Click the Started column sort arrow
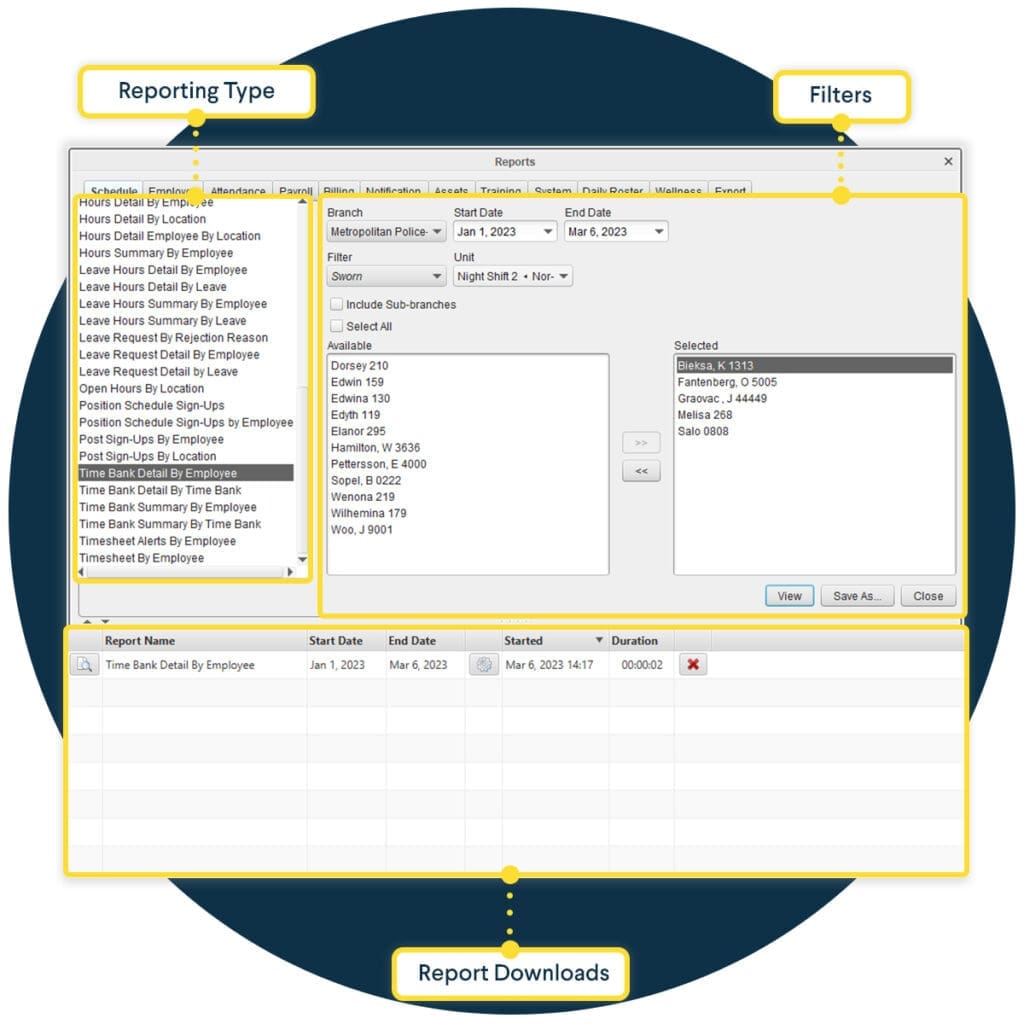This screenshot has height=1024, width=1024. click(x=599, y=640)
